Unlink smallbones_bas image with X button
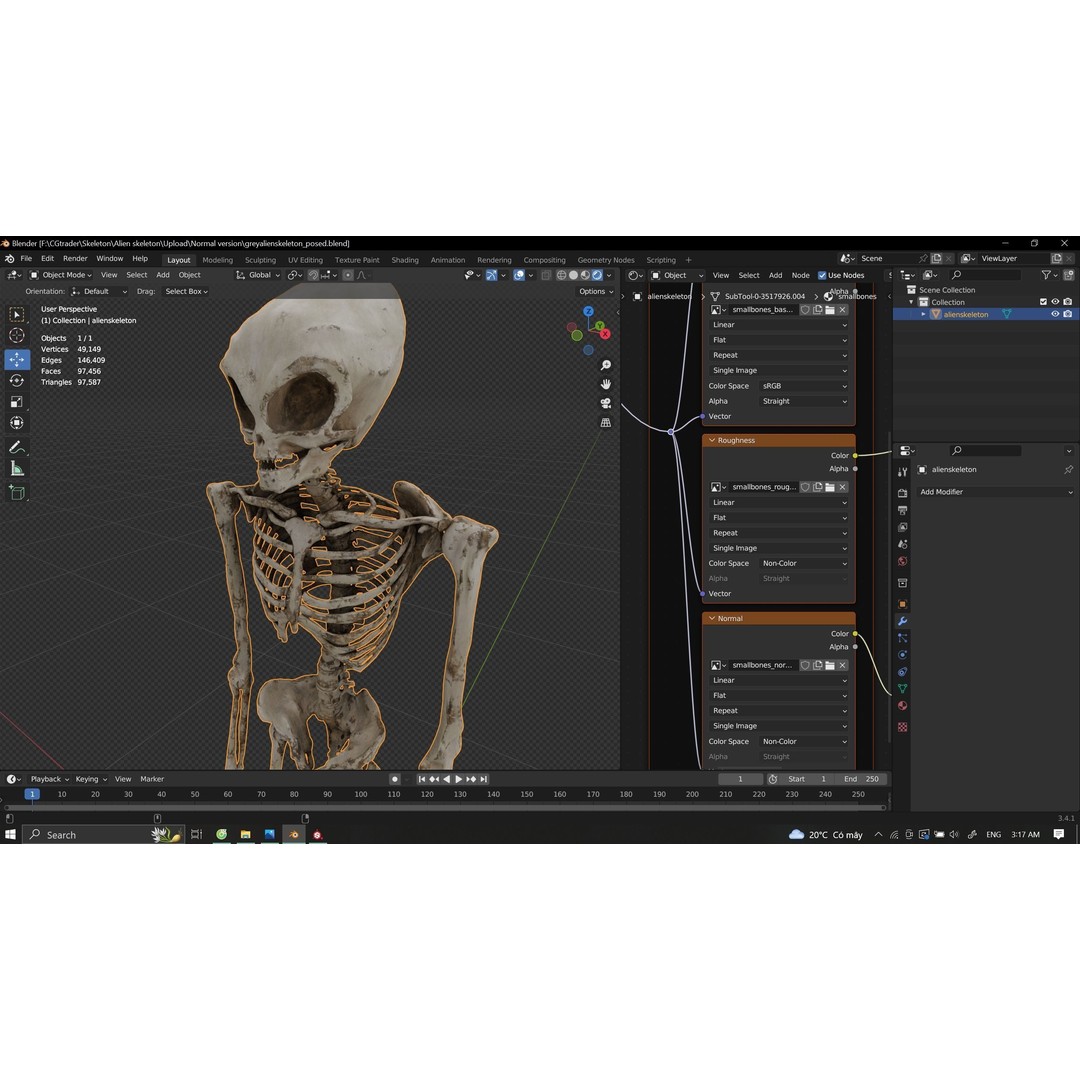This screenshot has height=1080, width=1080. coord(842,310)
